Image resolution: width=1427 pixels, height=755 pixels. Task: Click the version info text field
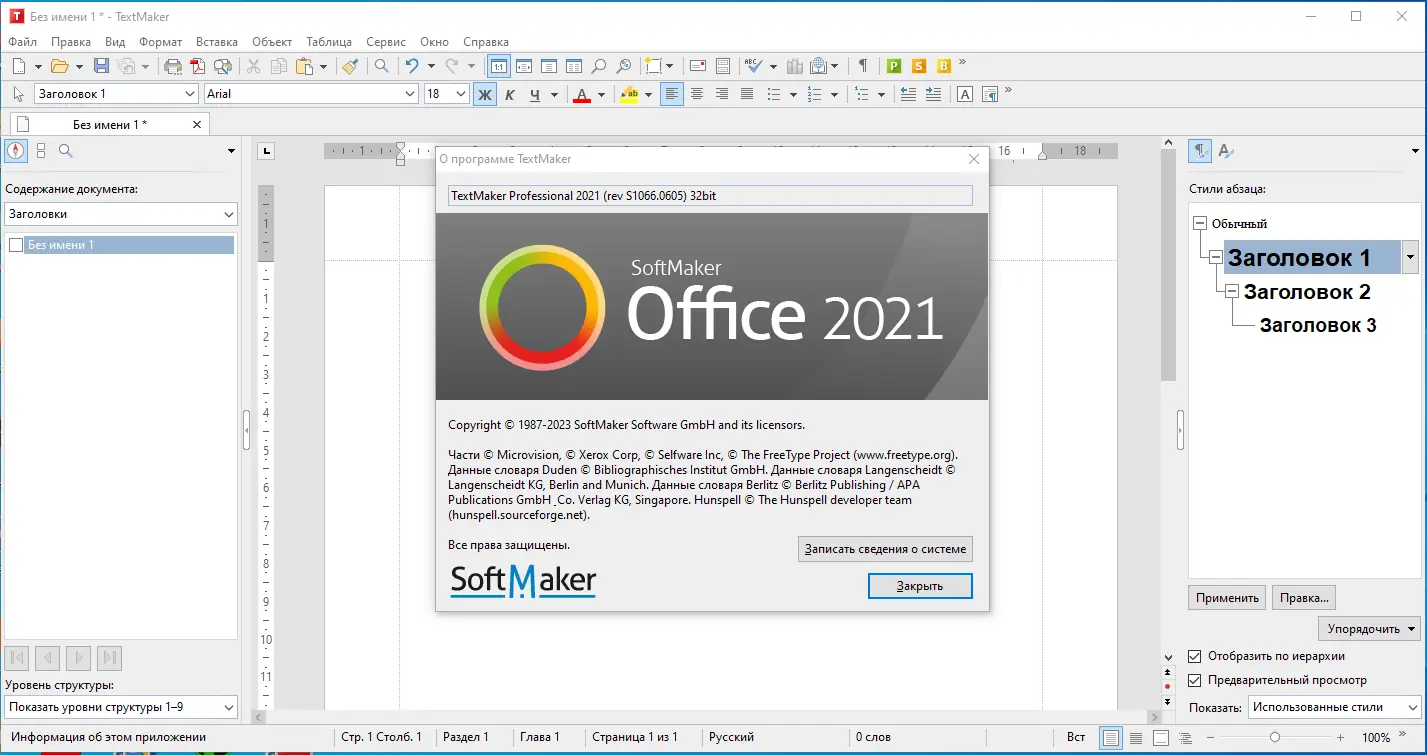[710, 196]
